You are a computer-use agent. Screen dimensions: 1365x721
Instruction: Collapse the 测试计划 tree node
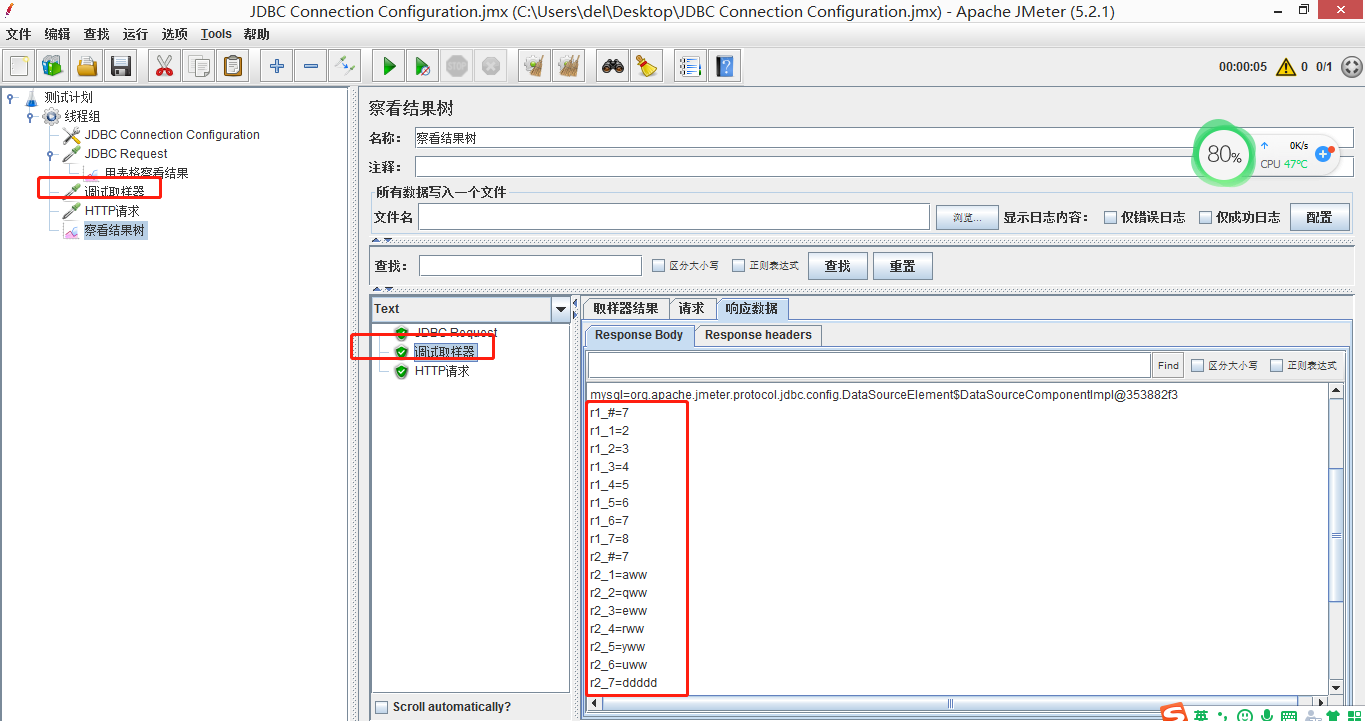(x=11, y=97)
